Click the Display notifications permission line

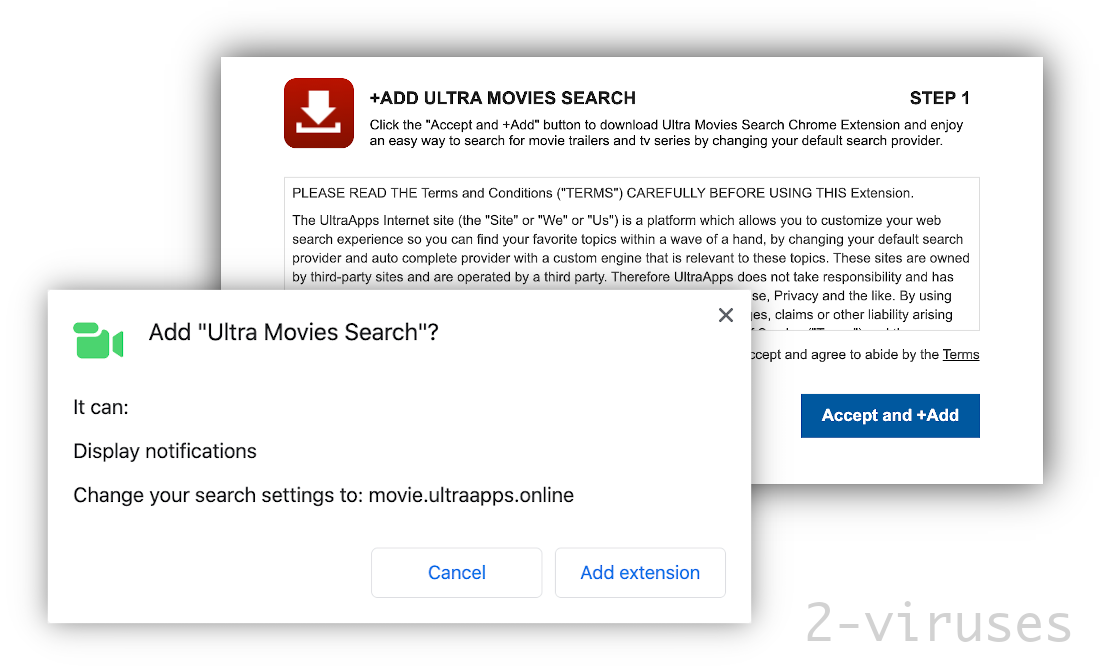(x=164, y=451)
